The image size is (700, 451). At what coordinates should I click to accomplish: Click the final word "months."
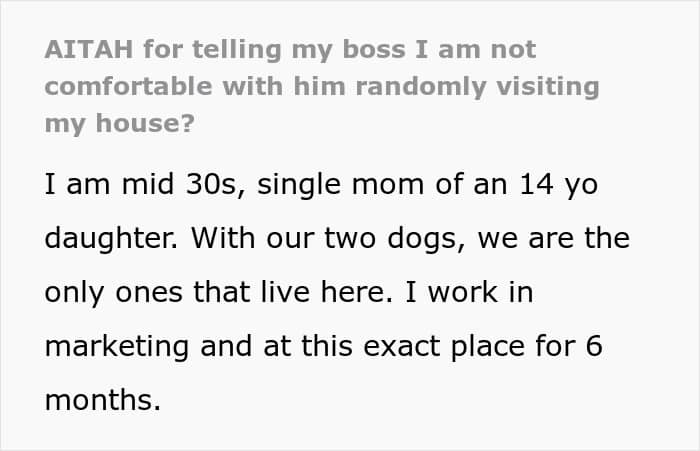tap(103, 400)
